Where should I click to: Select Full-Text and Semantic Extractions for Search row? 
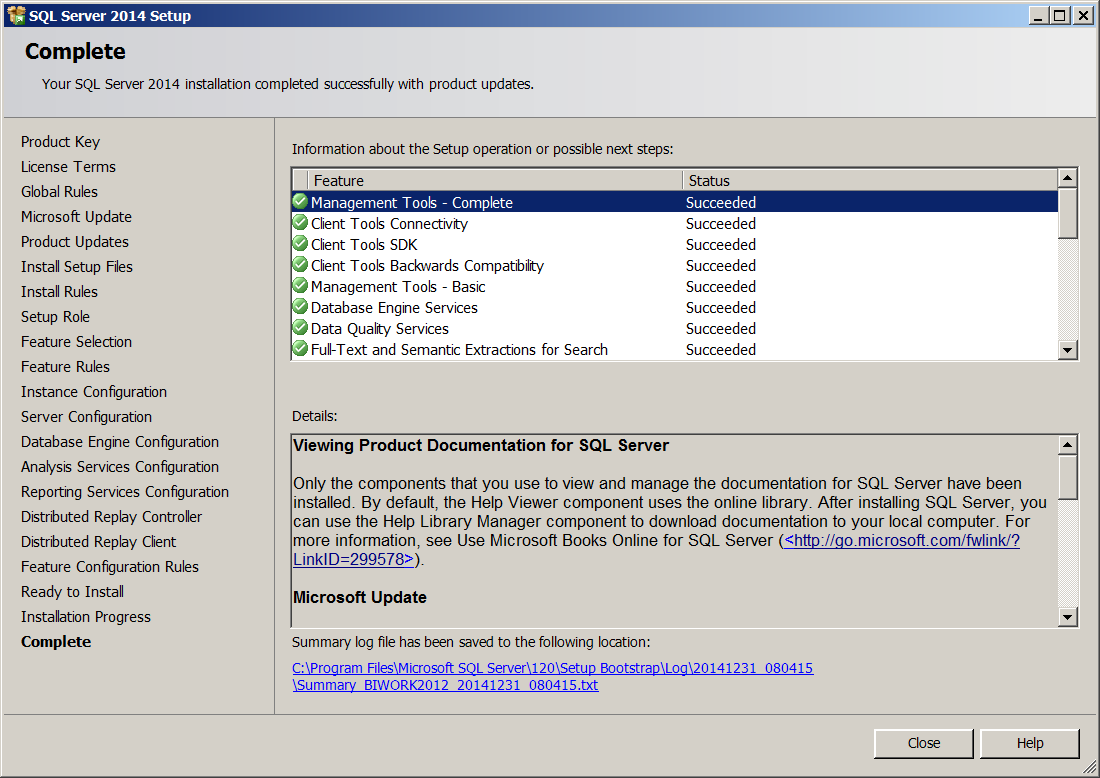[675, 349]
